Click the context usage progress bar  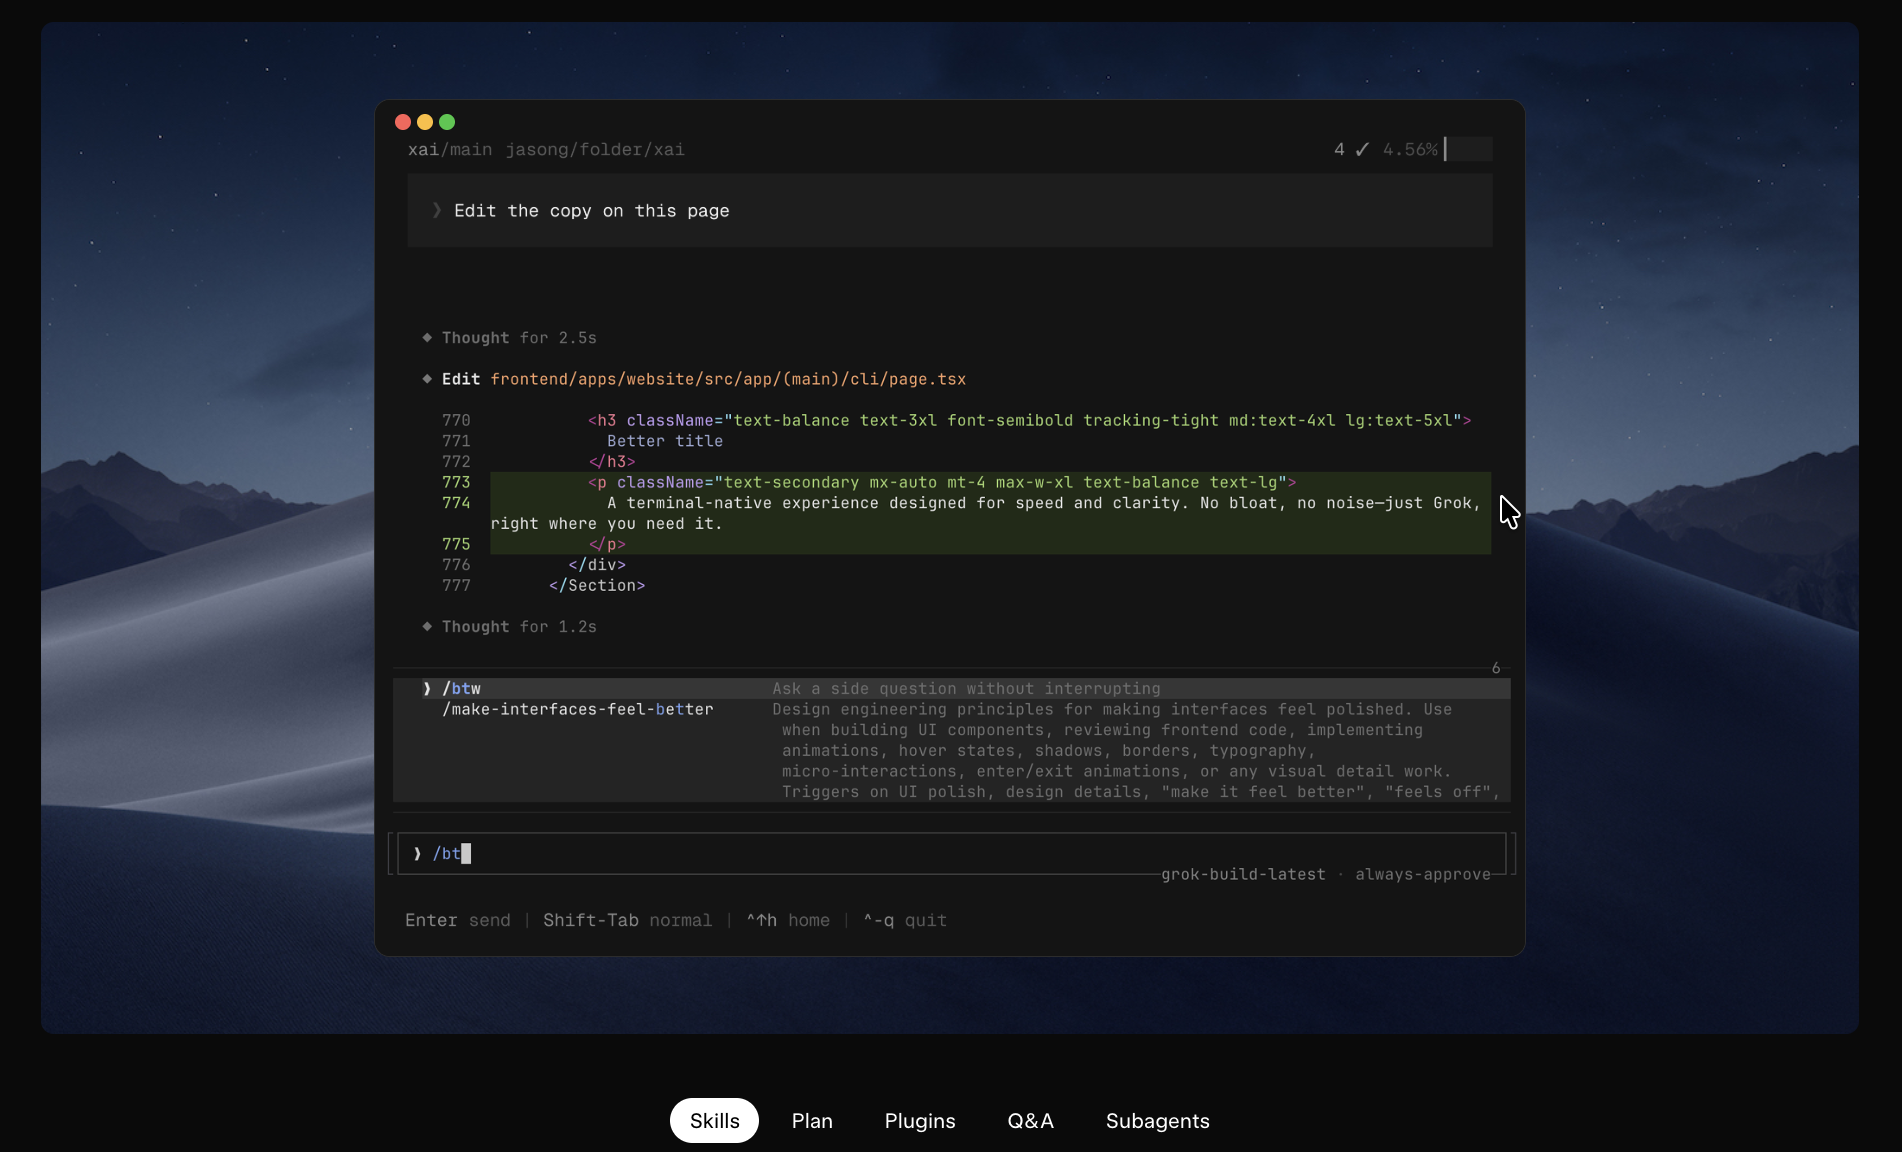1468,149
